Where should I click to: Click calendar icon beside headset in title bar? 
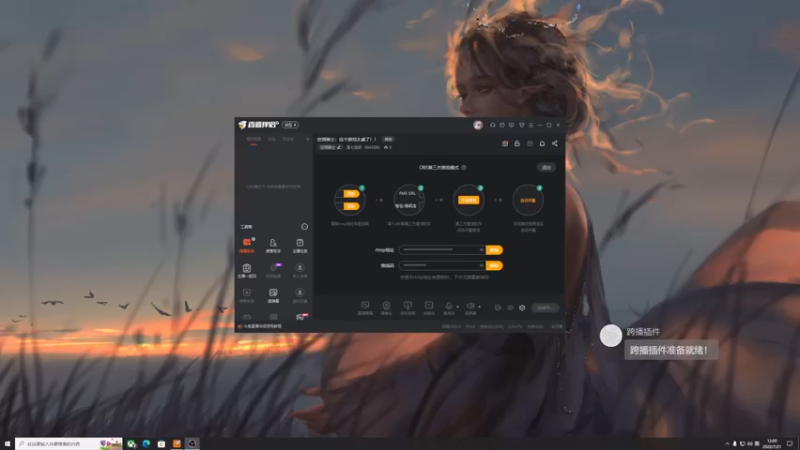(x=502, y=125)
